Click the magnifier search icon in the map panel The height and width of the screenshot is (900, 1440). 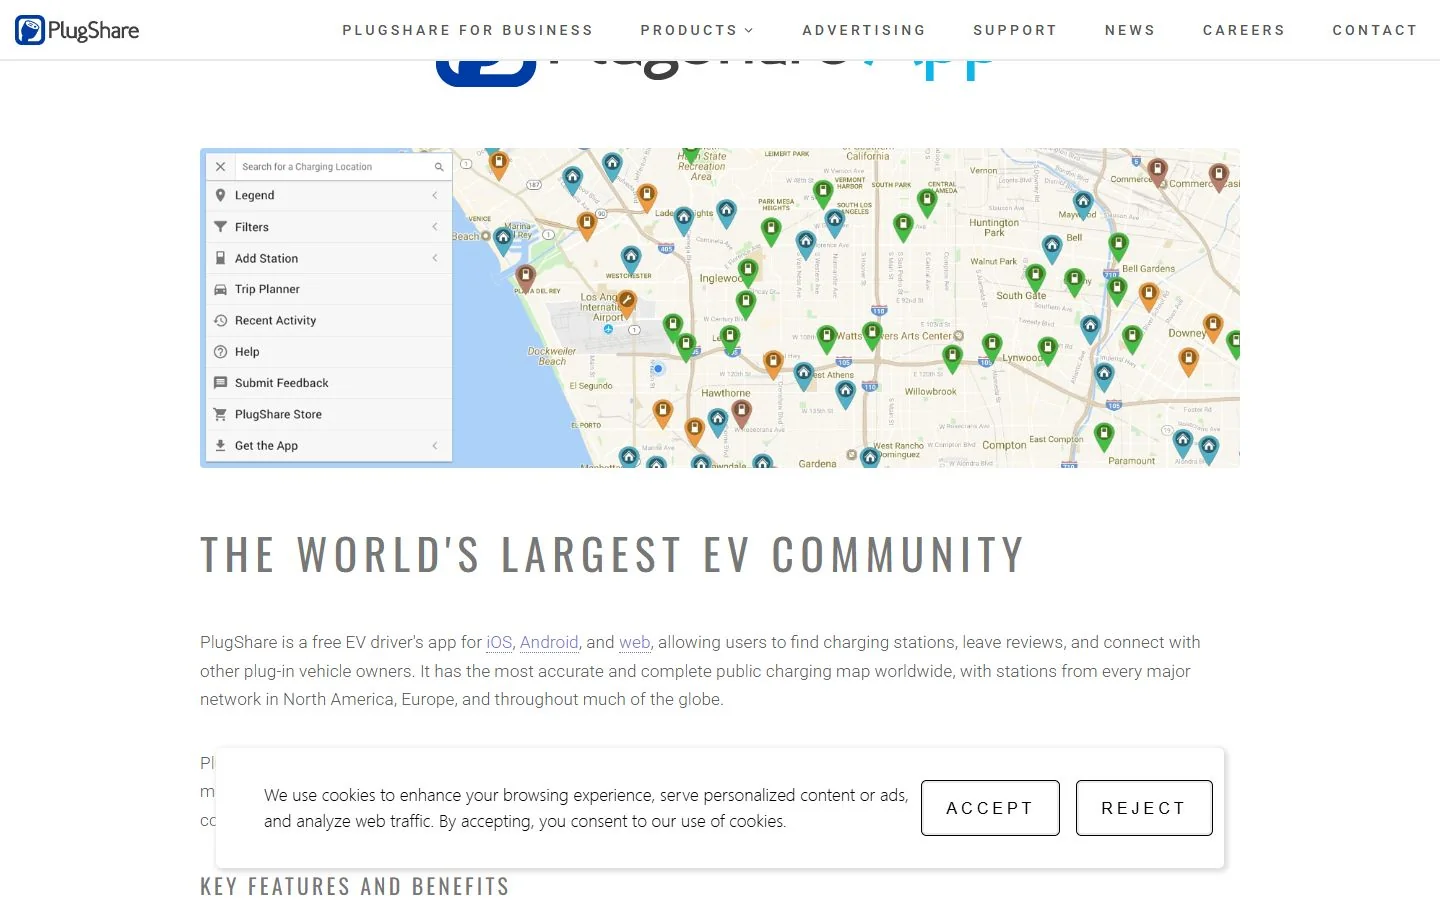(x=438, y=167)
